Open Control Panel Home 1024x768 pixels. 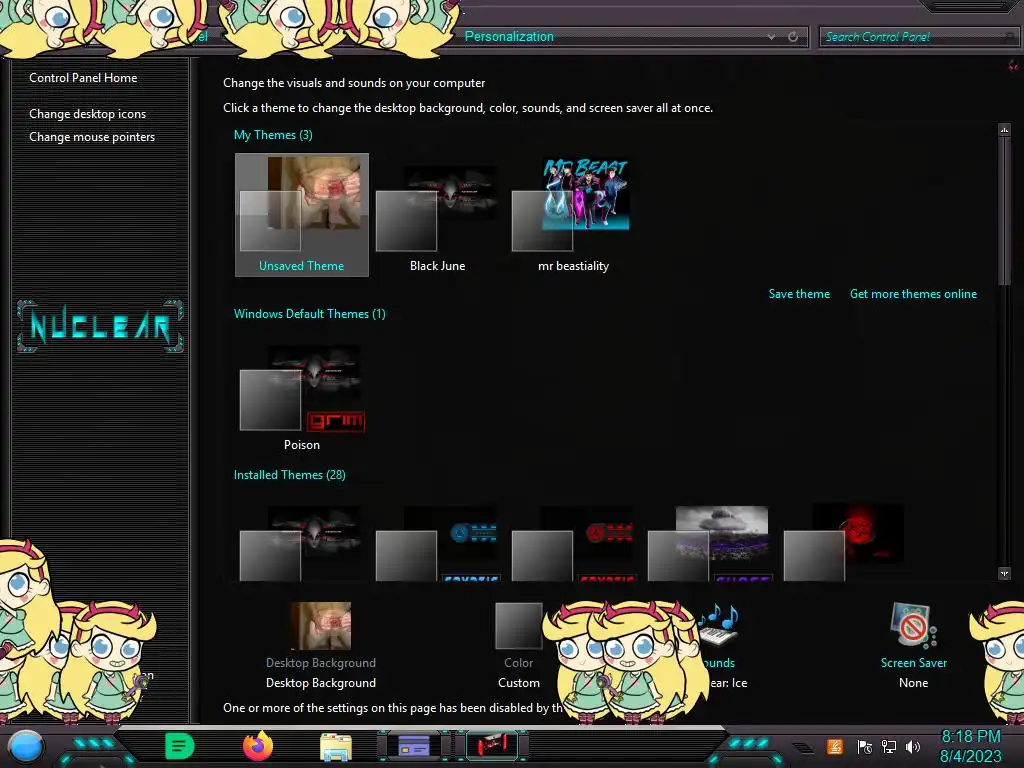coord(83,78)
